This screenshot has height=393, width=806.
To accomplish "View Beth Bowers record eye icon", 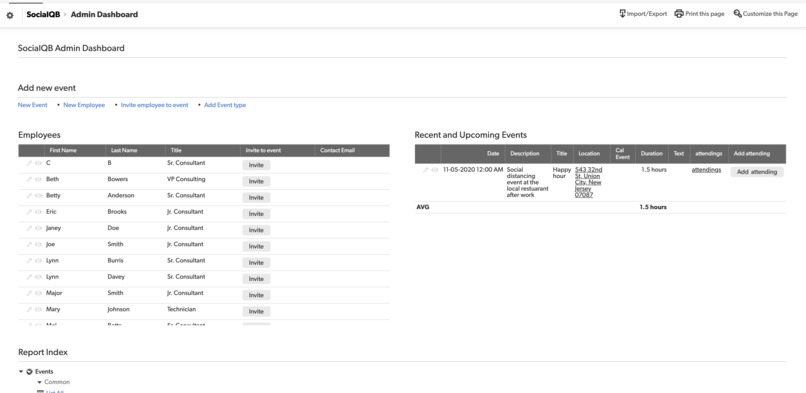I will [x=38, y=179].
